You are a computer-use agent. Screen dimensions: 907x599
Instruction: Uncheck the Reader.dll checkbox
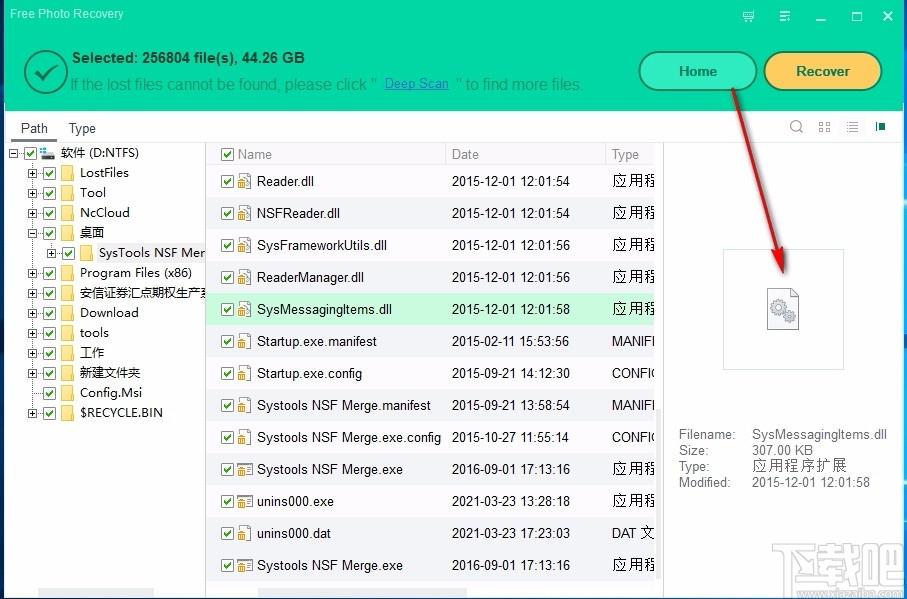pyautogui.click(x=227, y=182)
